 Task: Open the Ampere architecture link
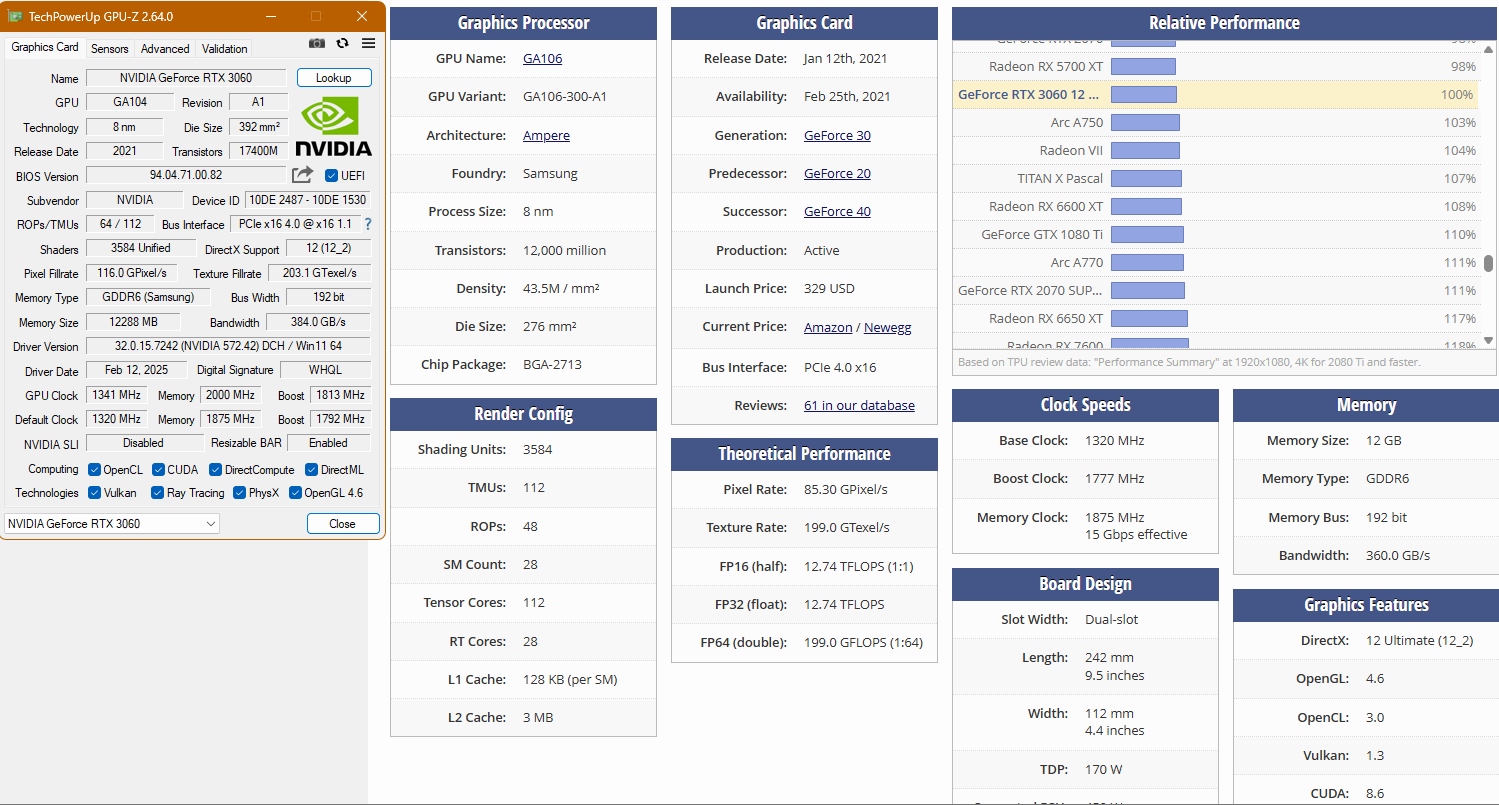[x=546, y=135]
